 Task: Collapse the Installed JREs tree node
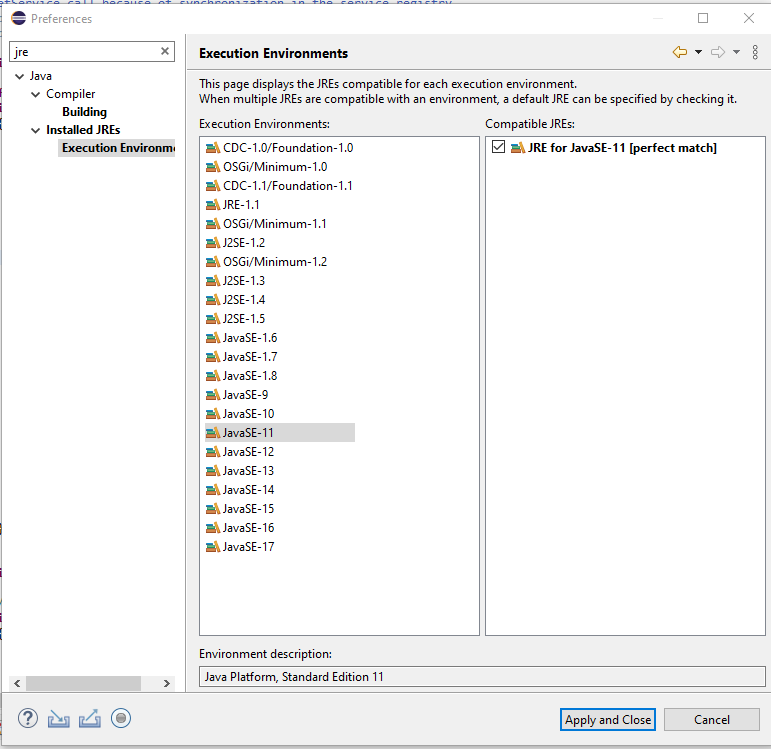click(35, 130)
